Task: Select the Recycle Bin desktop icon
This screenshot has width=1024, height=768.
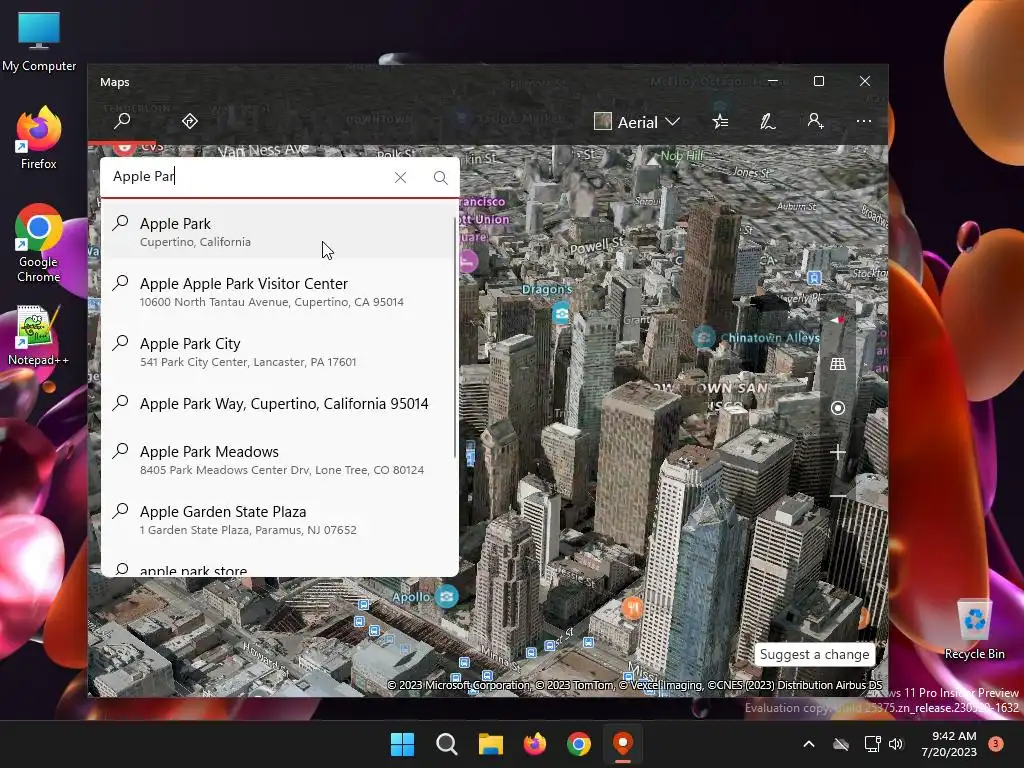Action: coord(974,630)
